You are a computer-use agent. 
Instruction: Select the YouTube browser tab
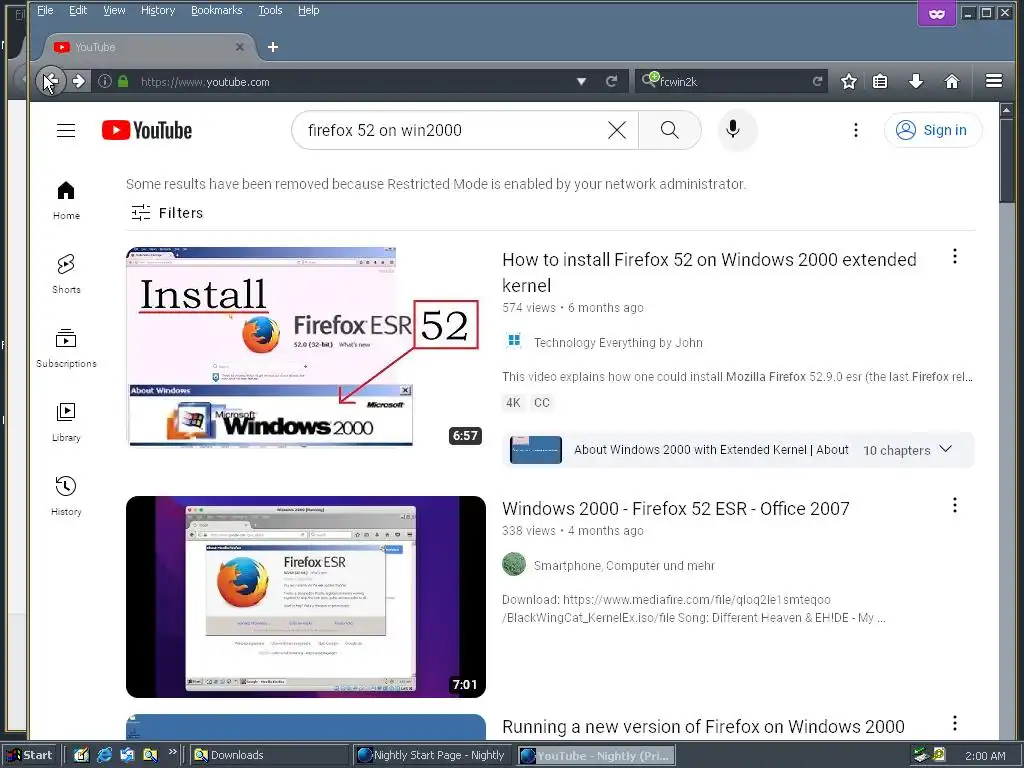[149, 47]
